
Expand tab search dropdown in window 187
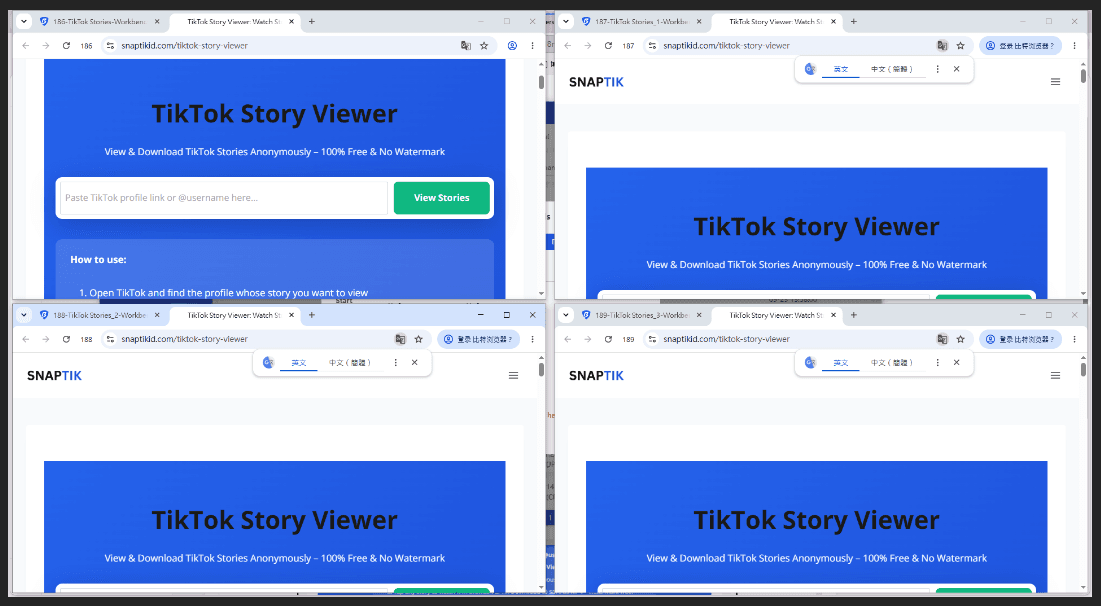[x=566, y=22]
